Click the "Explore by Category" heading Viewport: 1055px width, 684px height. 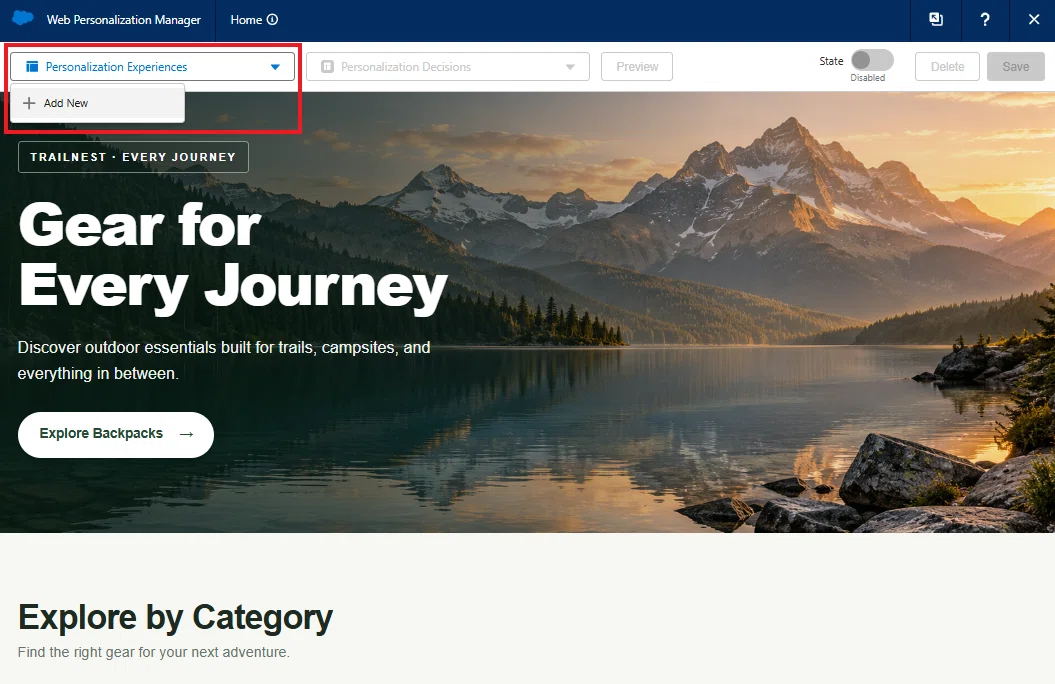tap(176, 617)
